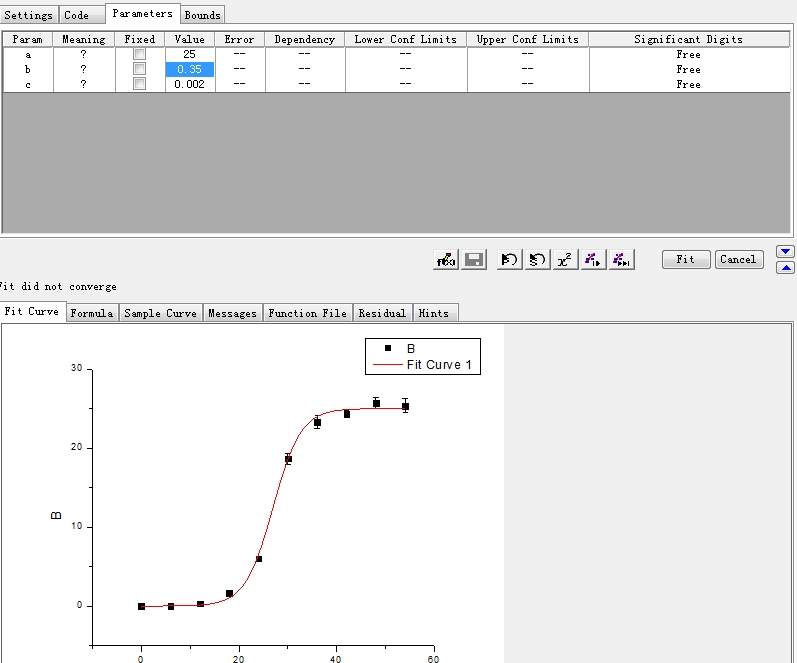
Task: Click the blue down-arrow panel button
Action: tap(785, 251)
